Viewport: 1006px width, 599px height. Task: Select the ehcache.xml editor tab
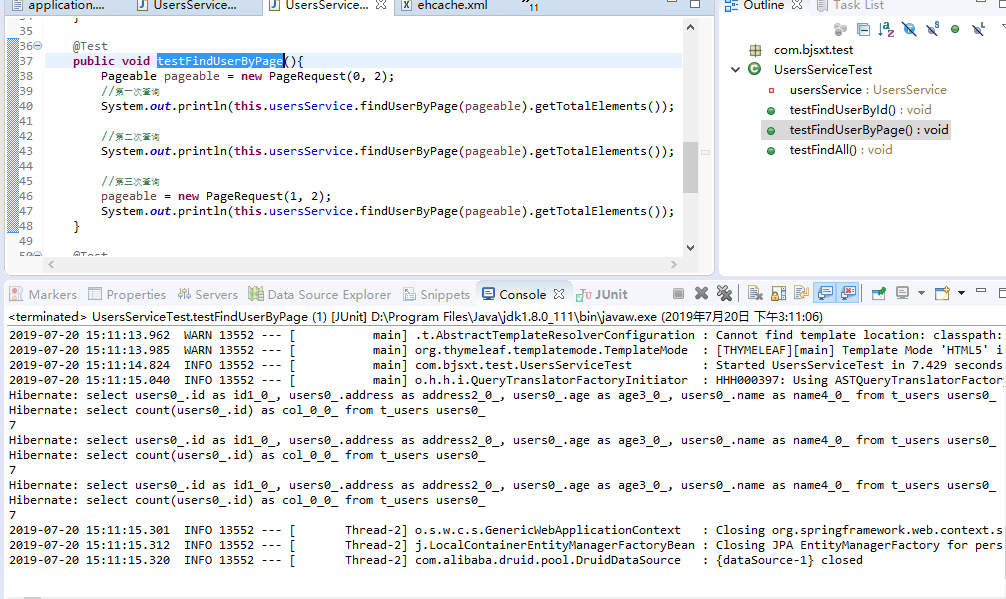[x=444, y=5]
